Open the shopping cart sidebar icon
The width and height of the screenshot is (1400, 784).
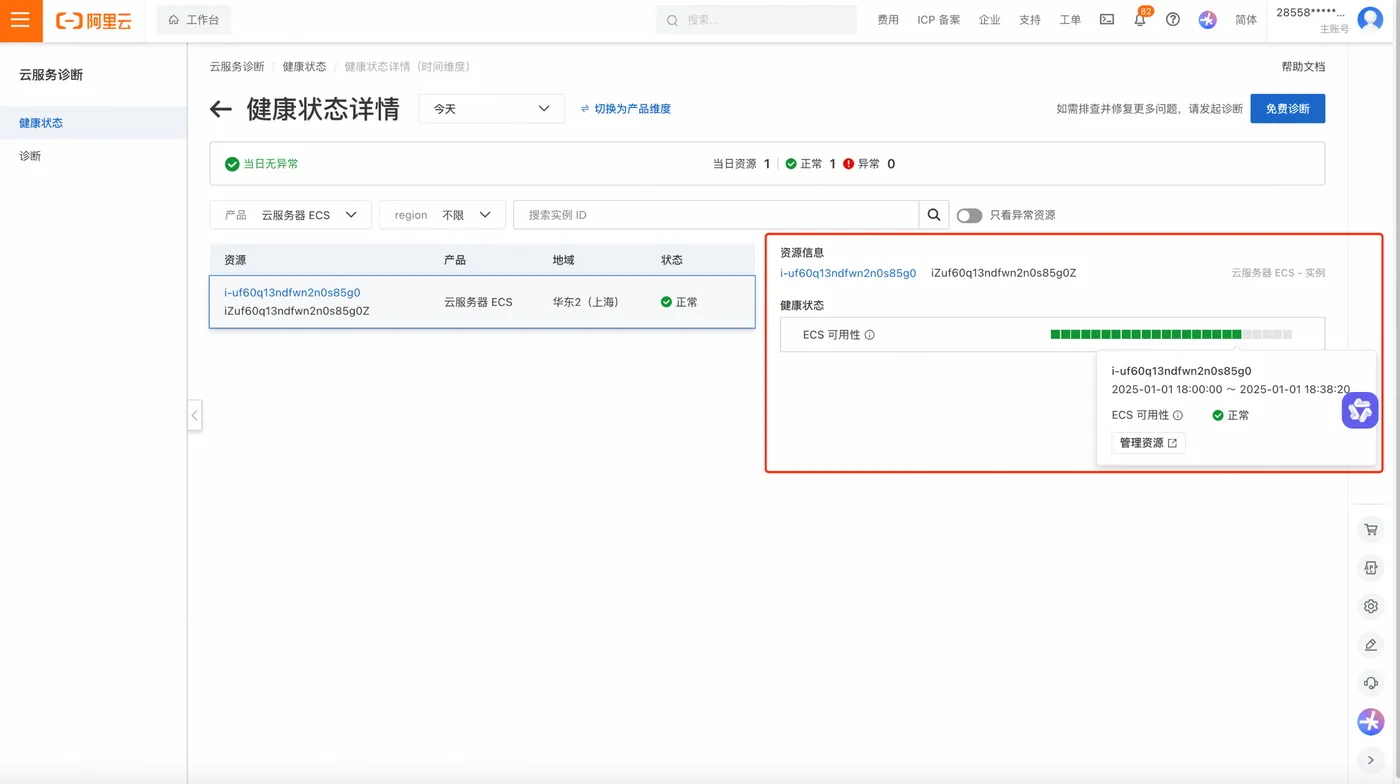[1371, 530]
